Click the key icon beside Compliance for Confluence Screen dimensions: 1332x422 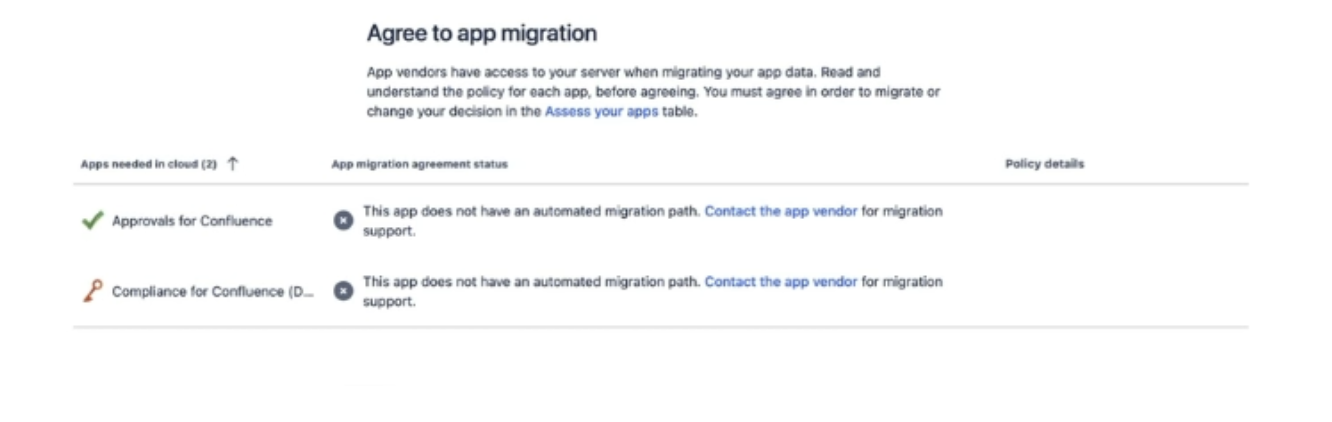92,291
